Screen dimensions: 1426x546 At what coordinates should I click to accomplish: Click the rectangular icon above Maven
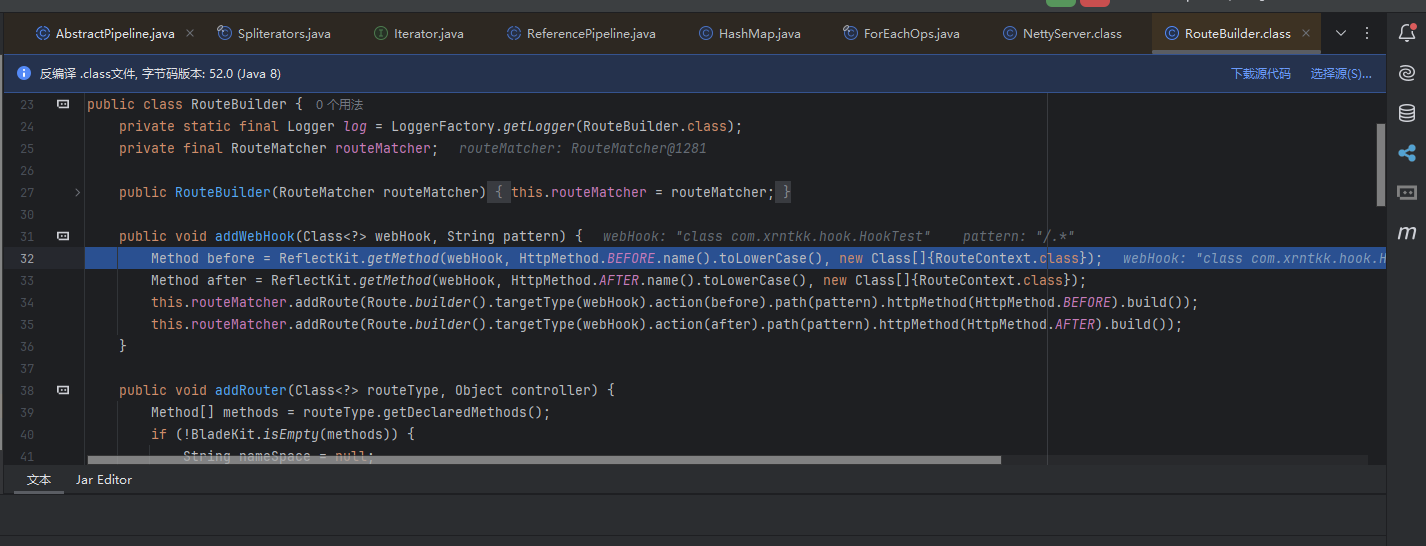pos(1406,192)
